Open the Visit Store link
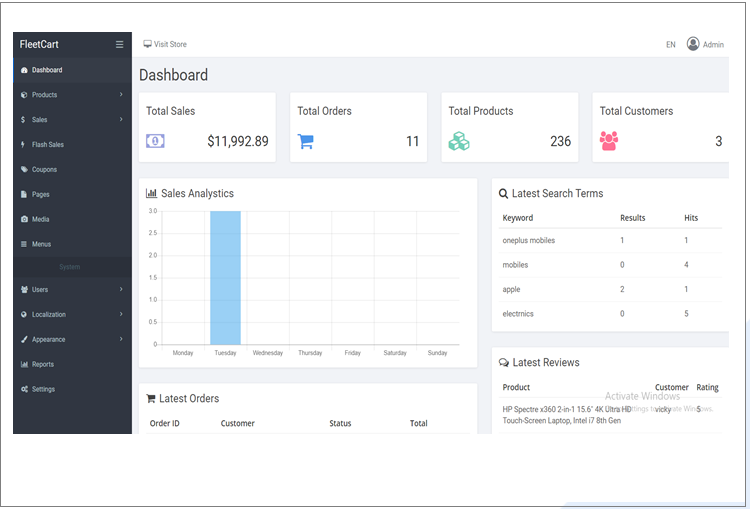The width and height of the screenshot is (750, 509). click(x=170, y=44)
